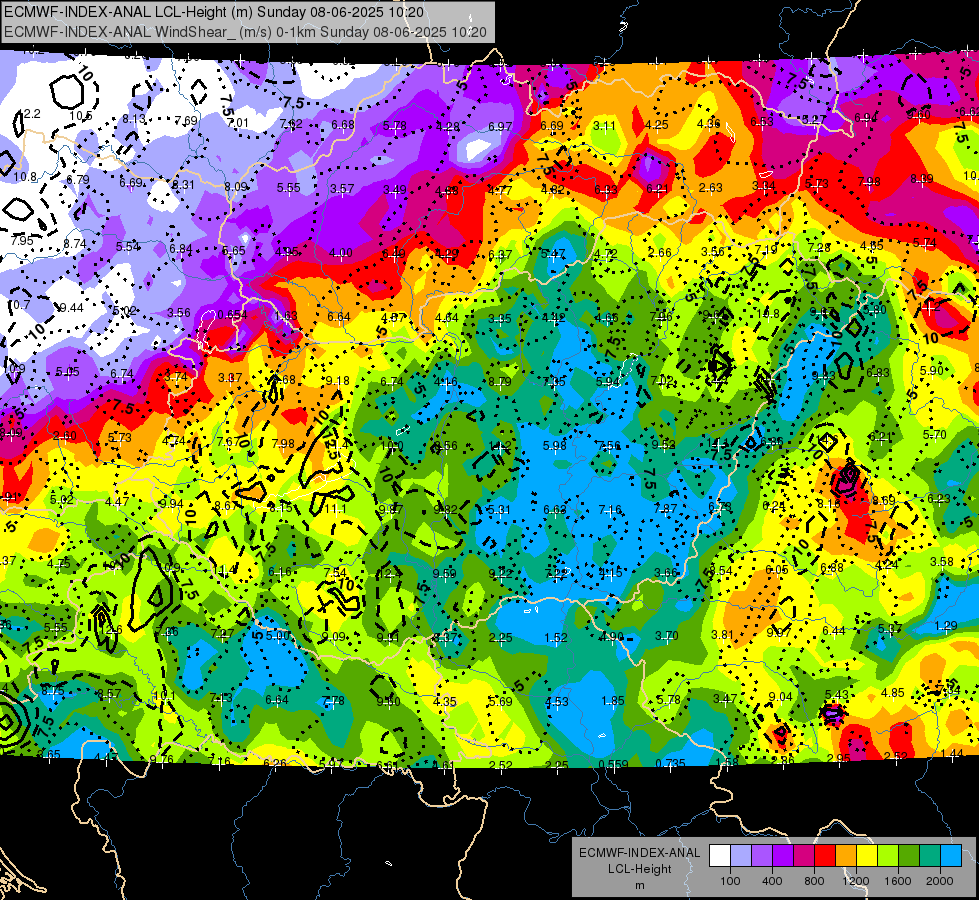Click the grid value 2.63
The width and height of the screenshot is (979, 900).
(x=711, y=188)
